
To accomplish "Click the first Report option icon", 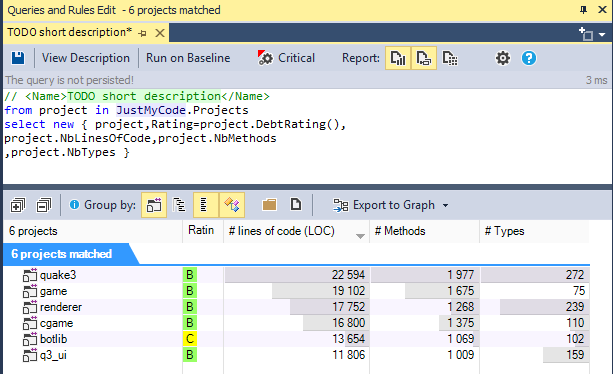I will point(398,58).
